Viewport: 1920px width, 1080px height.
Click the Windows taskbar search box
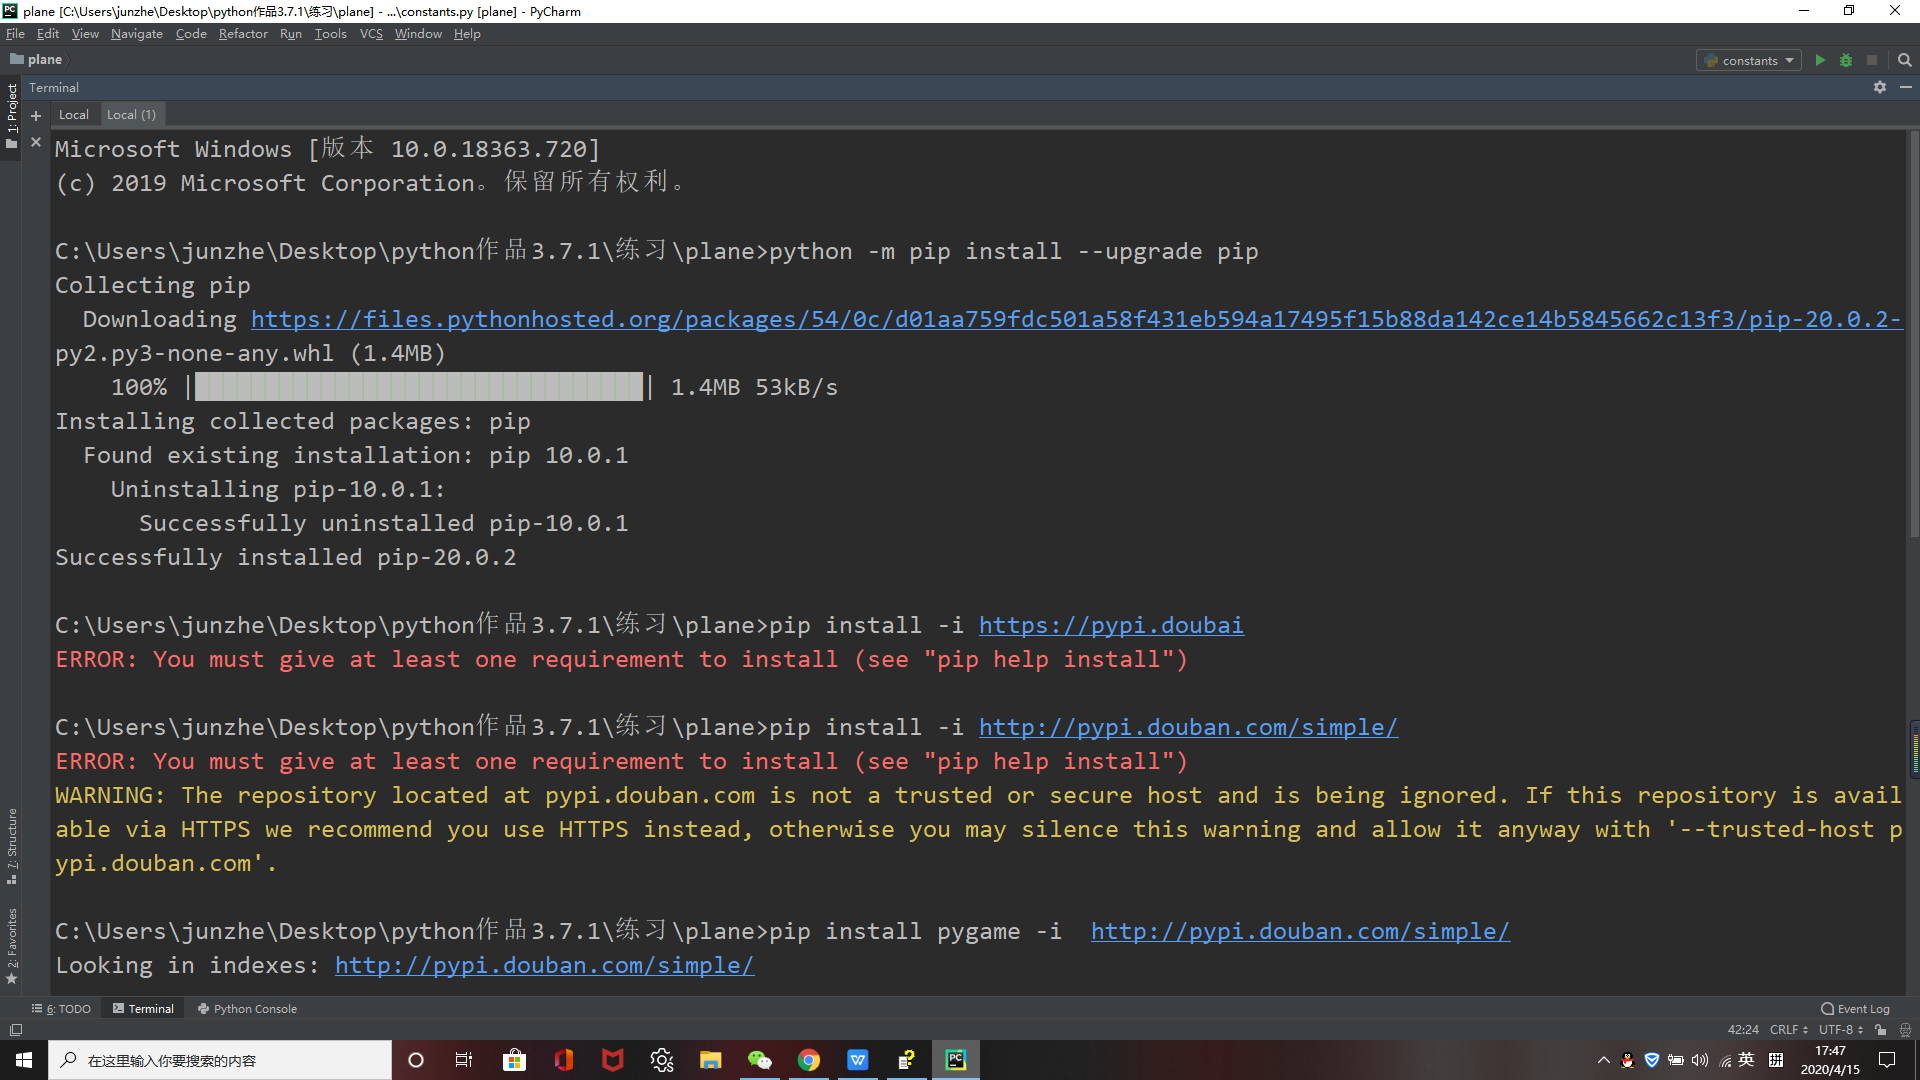[220, 1060]
